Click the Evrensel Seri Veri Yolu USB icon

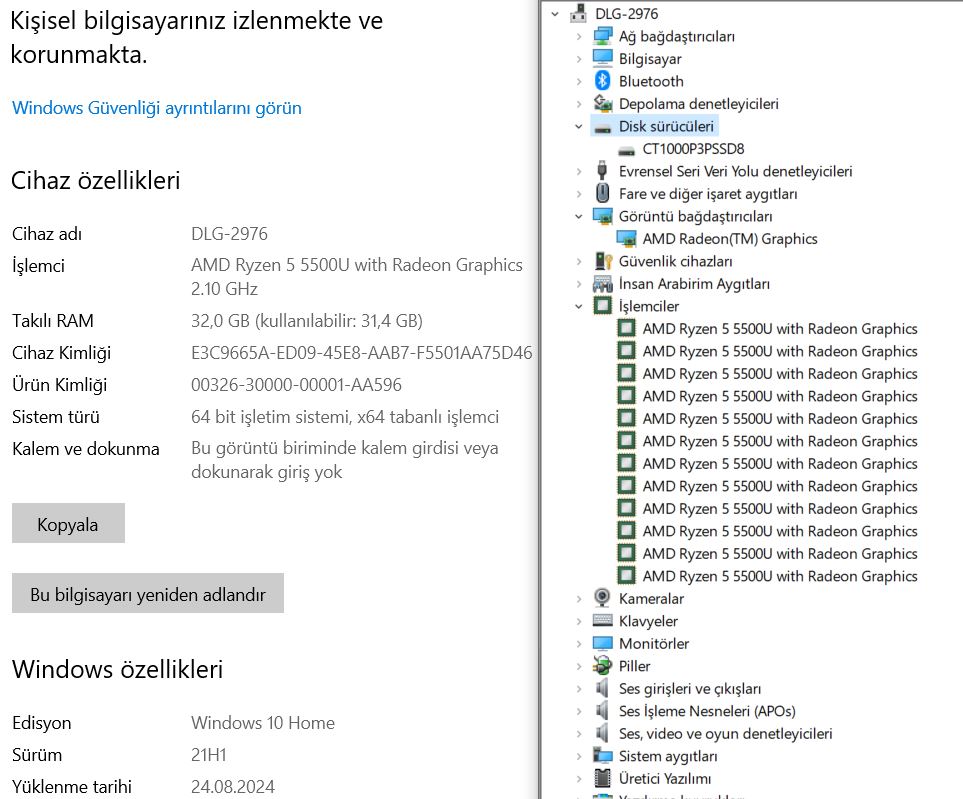tap(602, 171)
